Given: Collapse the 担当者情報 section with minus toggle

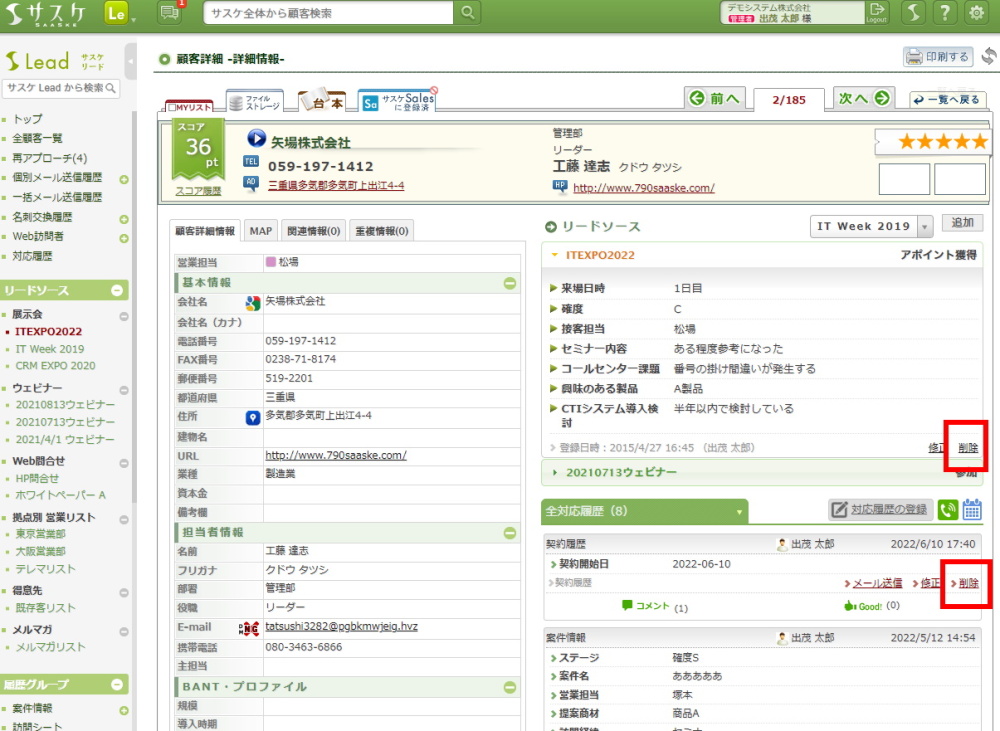Looking at the screenshot, I should [509, 532].
